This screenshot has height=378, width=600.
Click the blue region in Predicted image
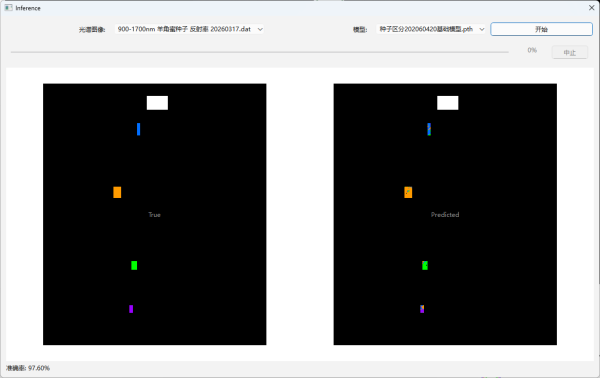coord(429,129)
